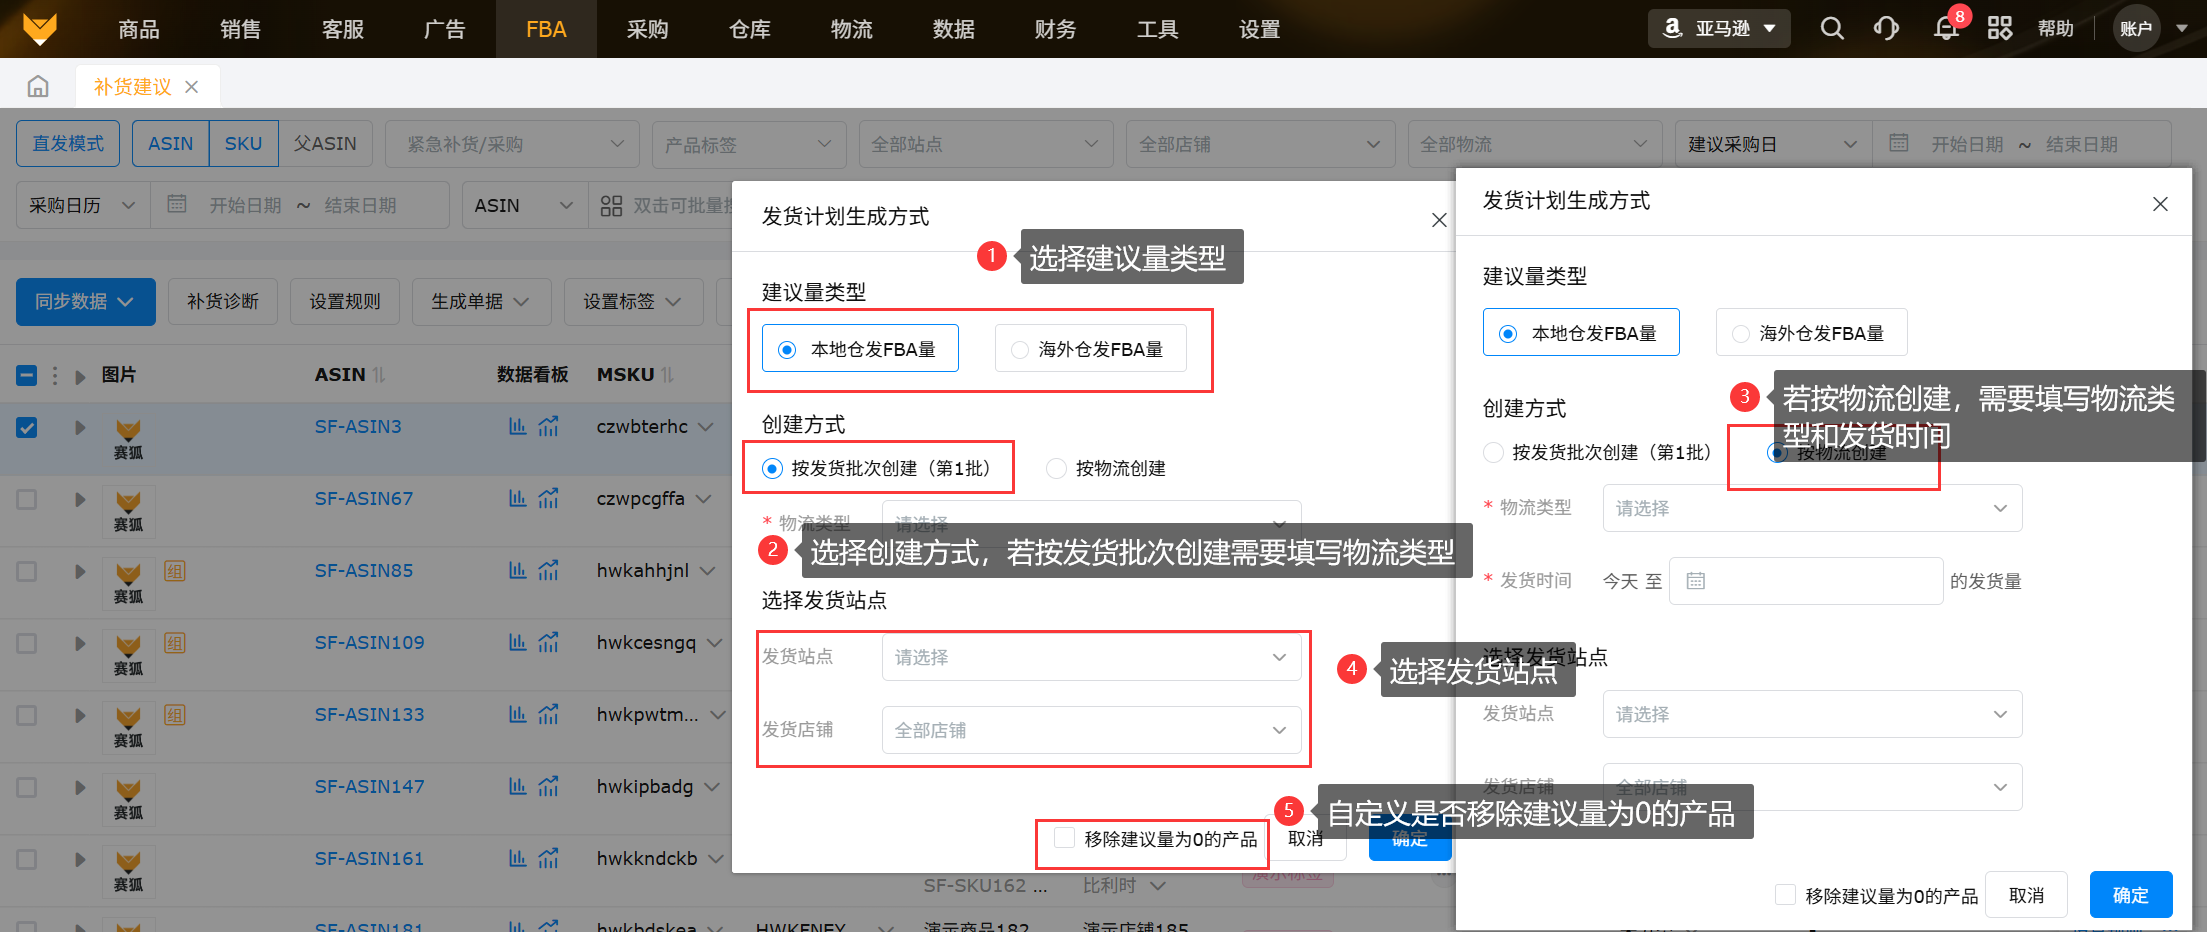Image resolution: width=2207 pixels, height=932 pixels.
Task: Click 发货时间 date input field
Action: [x=1806, y=581]
